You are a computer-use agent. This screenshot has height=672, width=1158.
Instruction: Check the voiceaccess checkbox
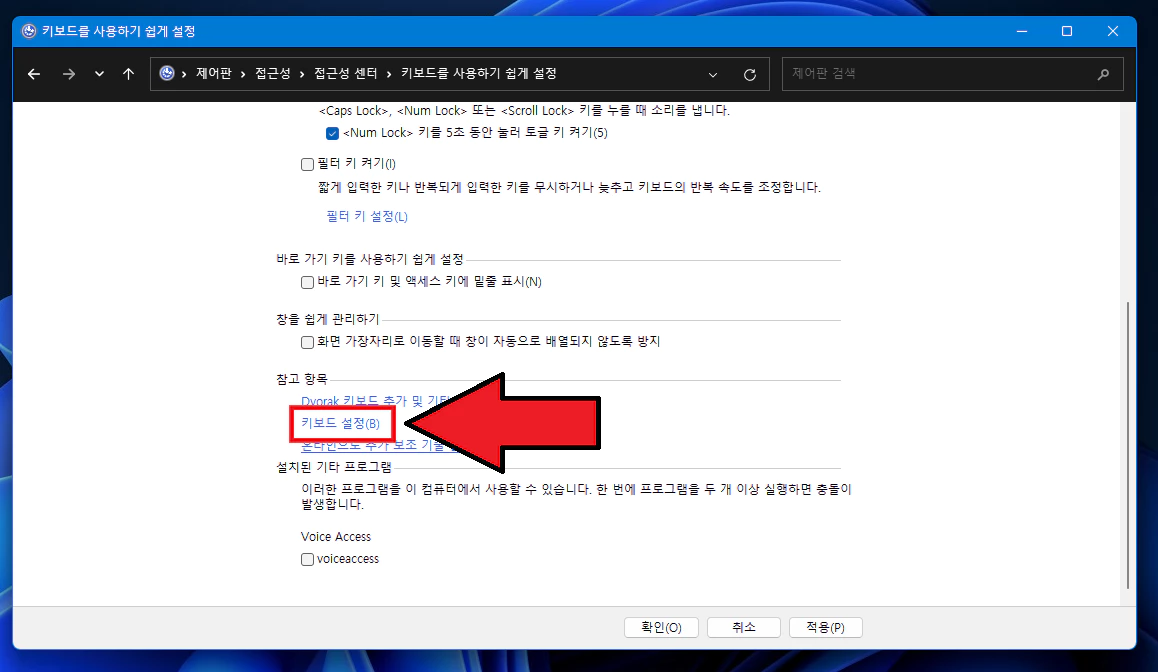307,560
